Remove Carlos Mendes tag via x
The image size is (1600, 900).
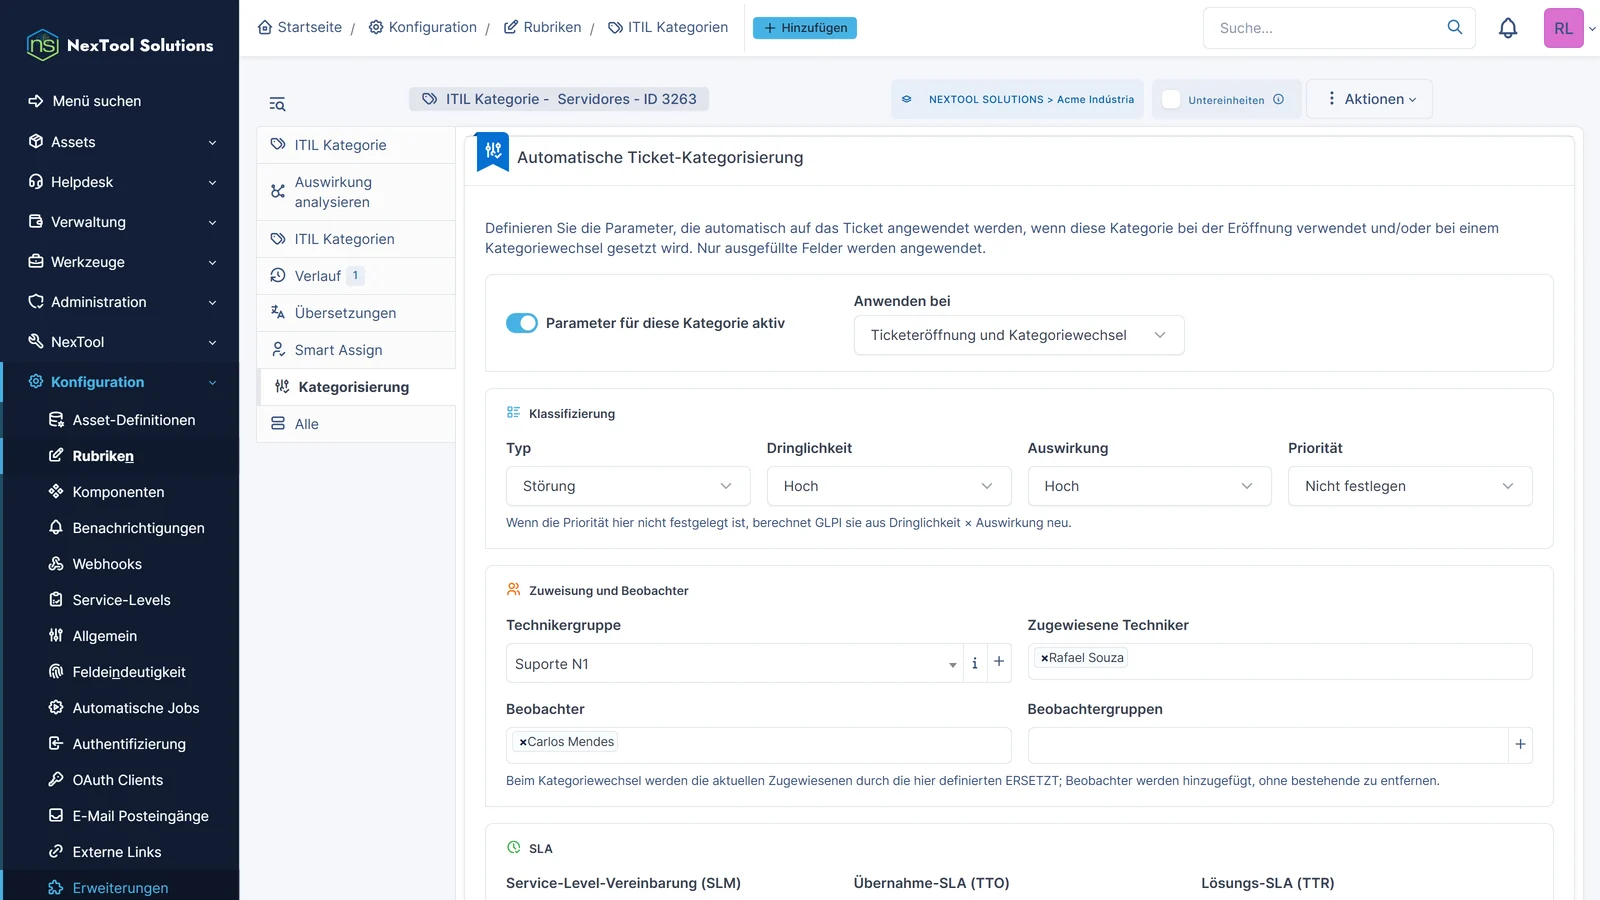coord(523,742)
